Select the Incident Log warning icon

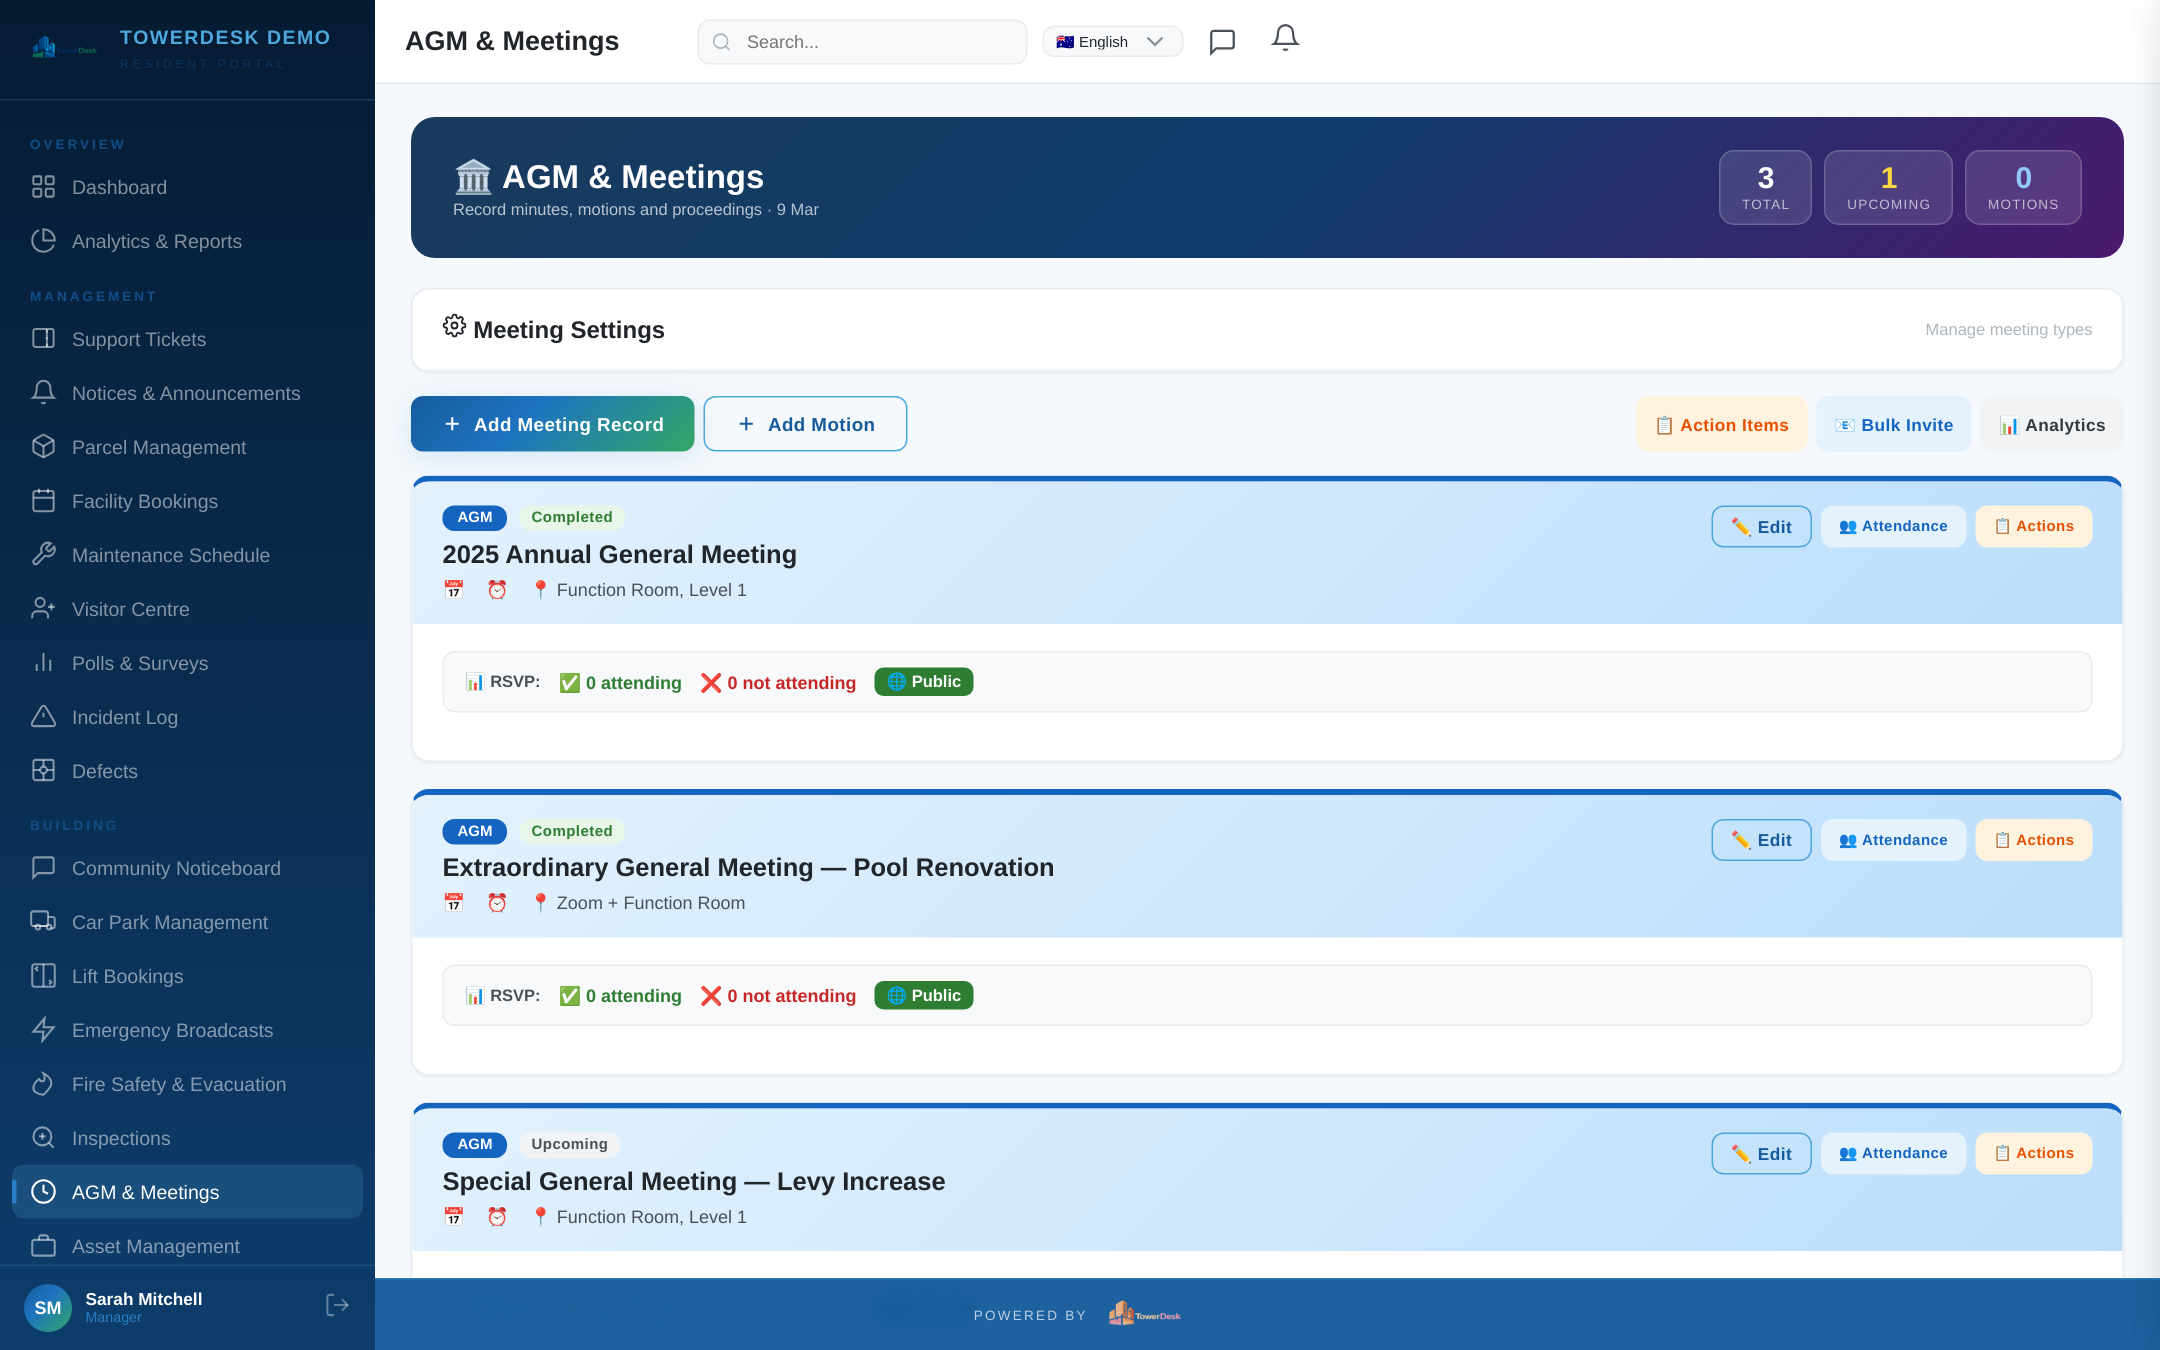(44, 717)
